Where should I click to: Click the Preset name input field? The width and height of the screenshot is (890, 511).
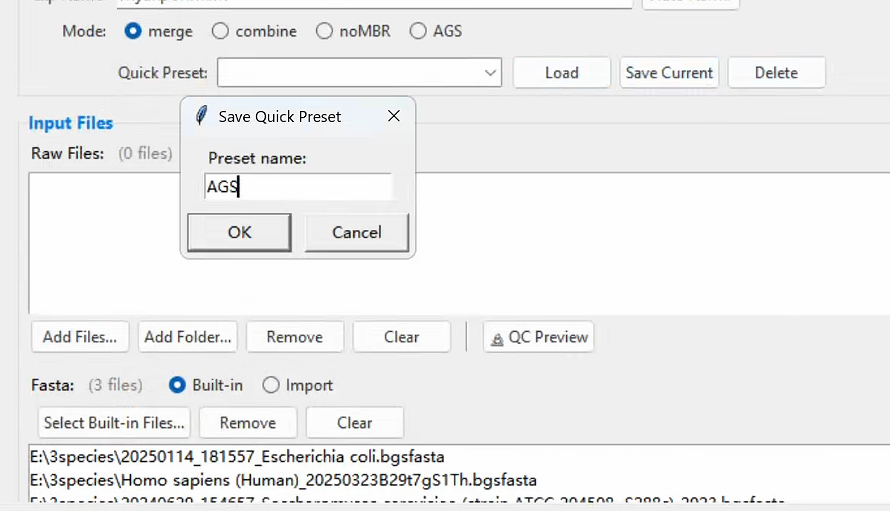tap(298, 186)
